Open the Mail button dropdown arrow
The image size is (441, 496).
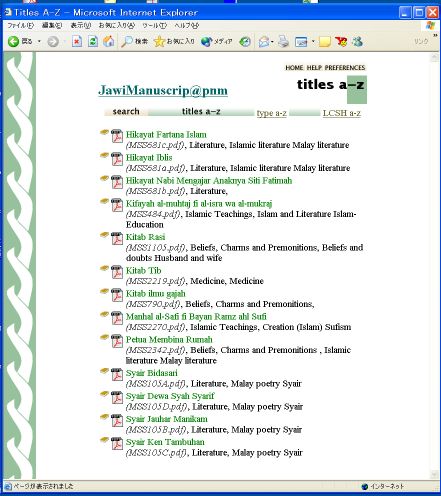point(272,42)
